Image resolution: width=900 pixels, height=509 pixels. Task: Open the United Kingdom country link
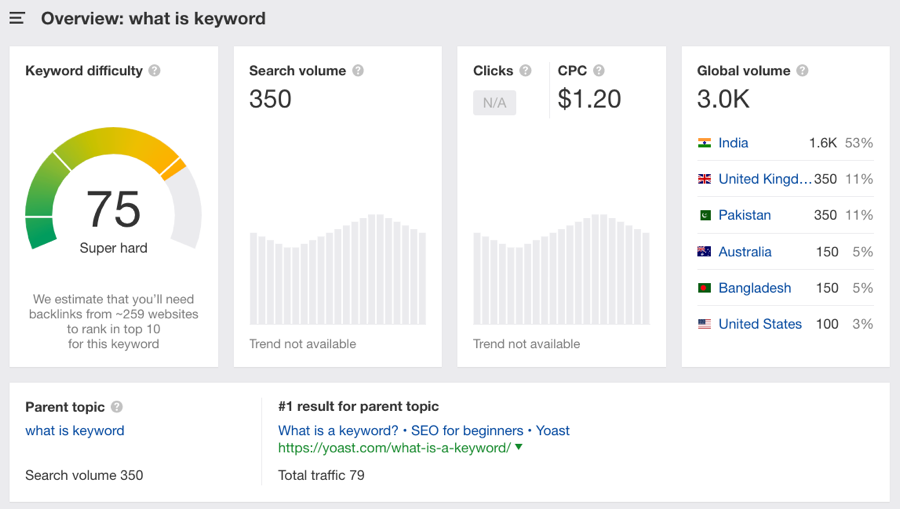click(x=765, y=179)
